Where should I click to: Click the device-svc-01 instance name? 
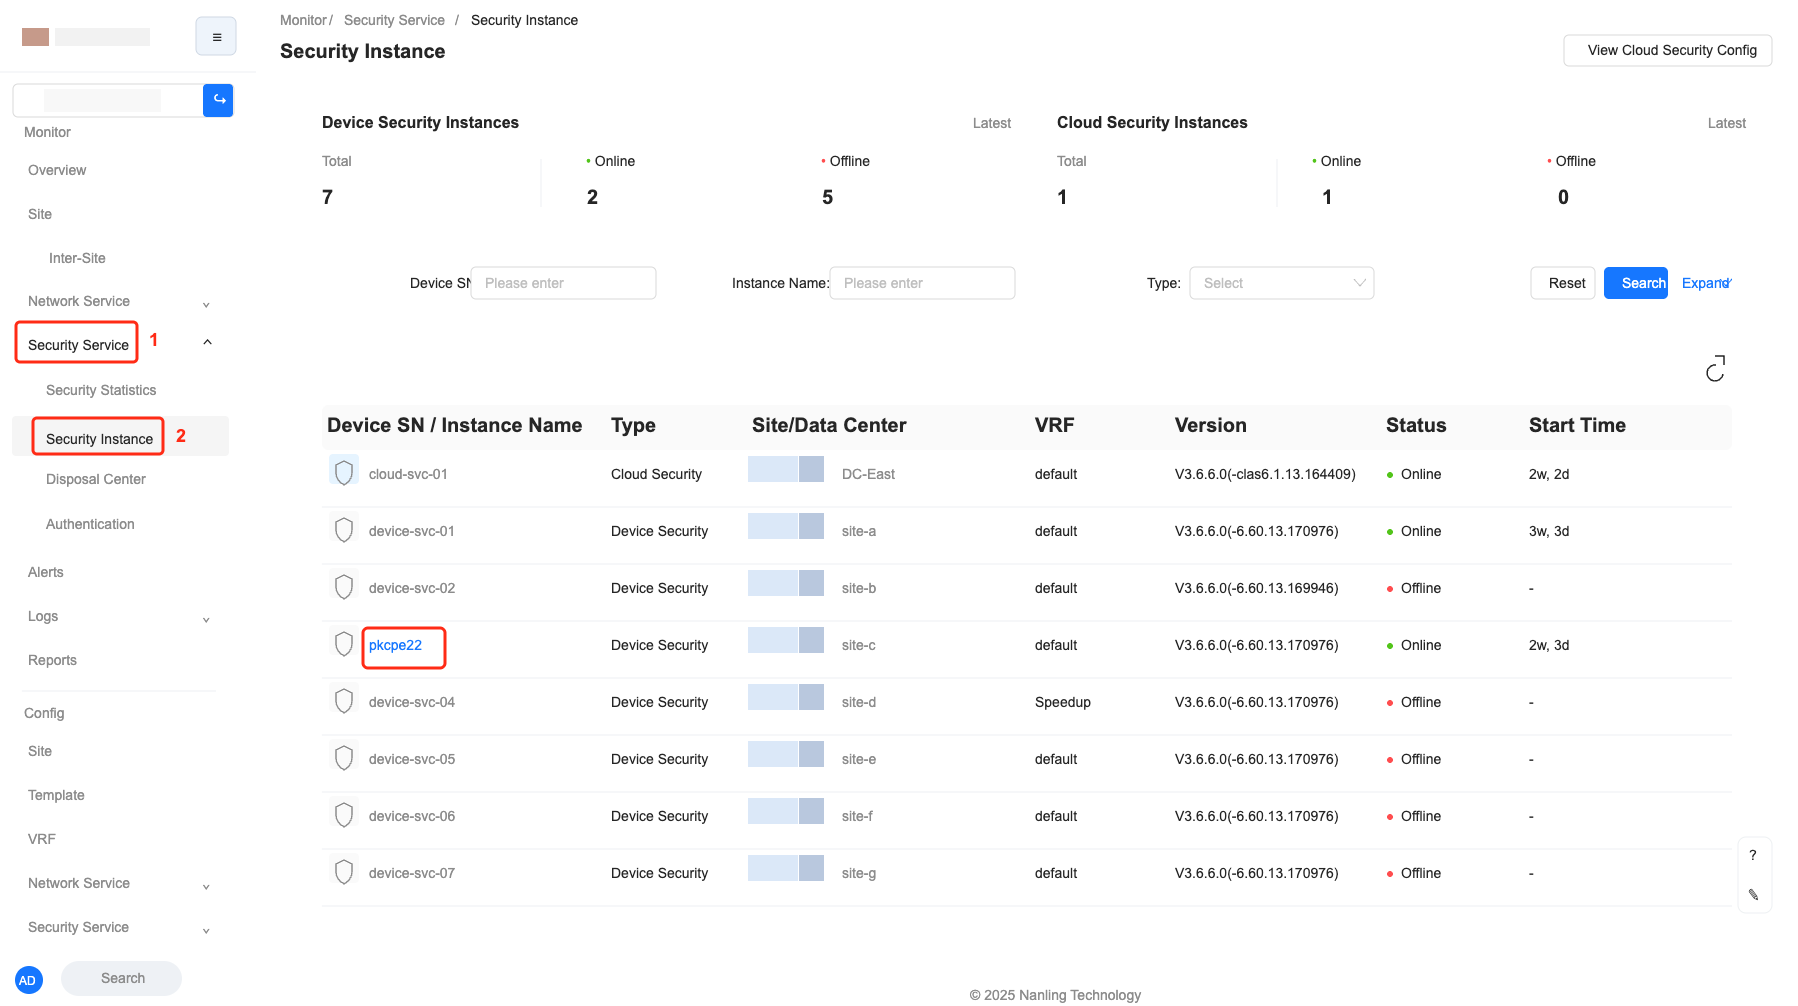(x=412, y=531)
